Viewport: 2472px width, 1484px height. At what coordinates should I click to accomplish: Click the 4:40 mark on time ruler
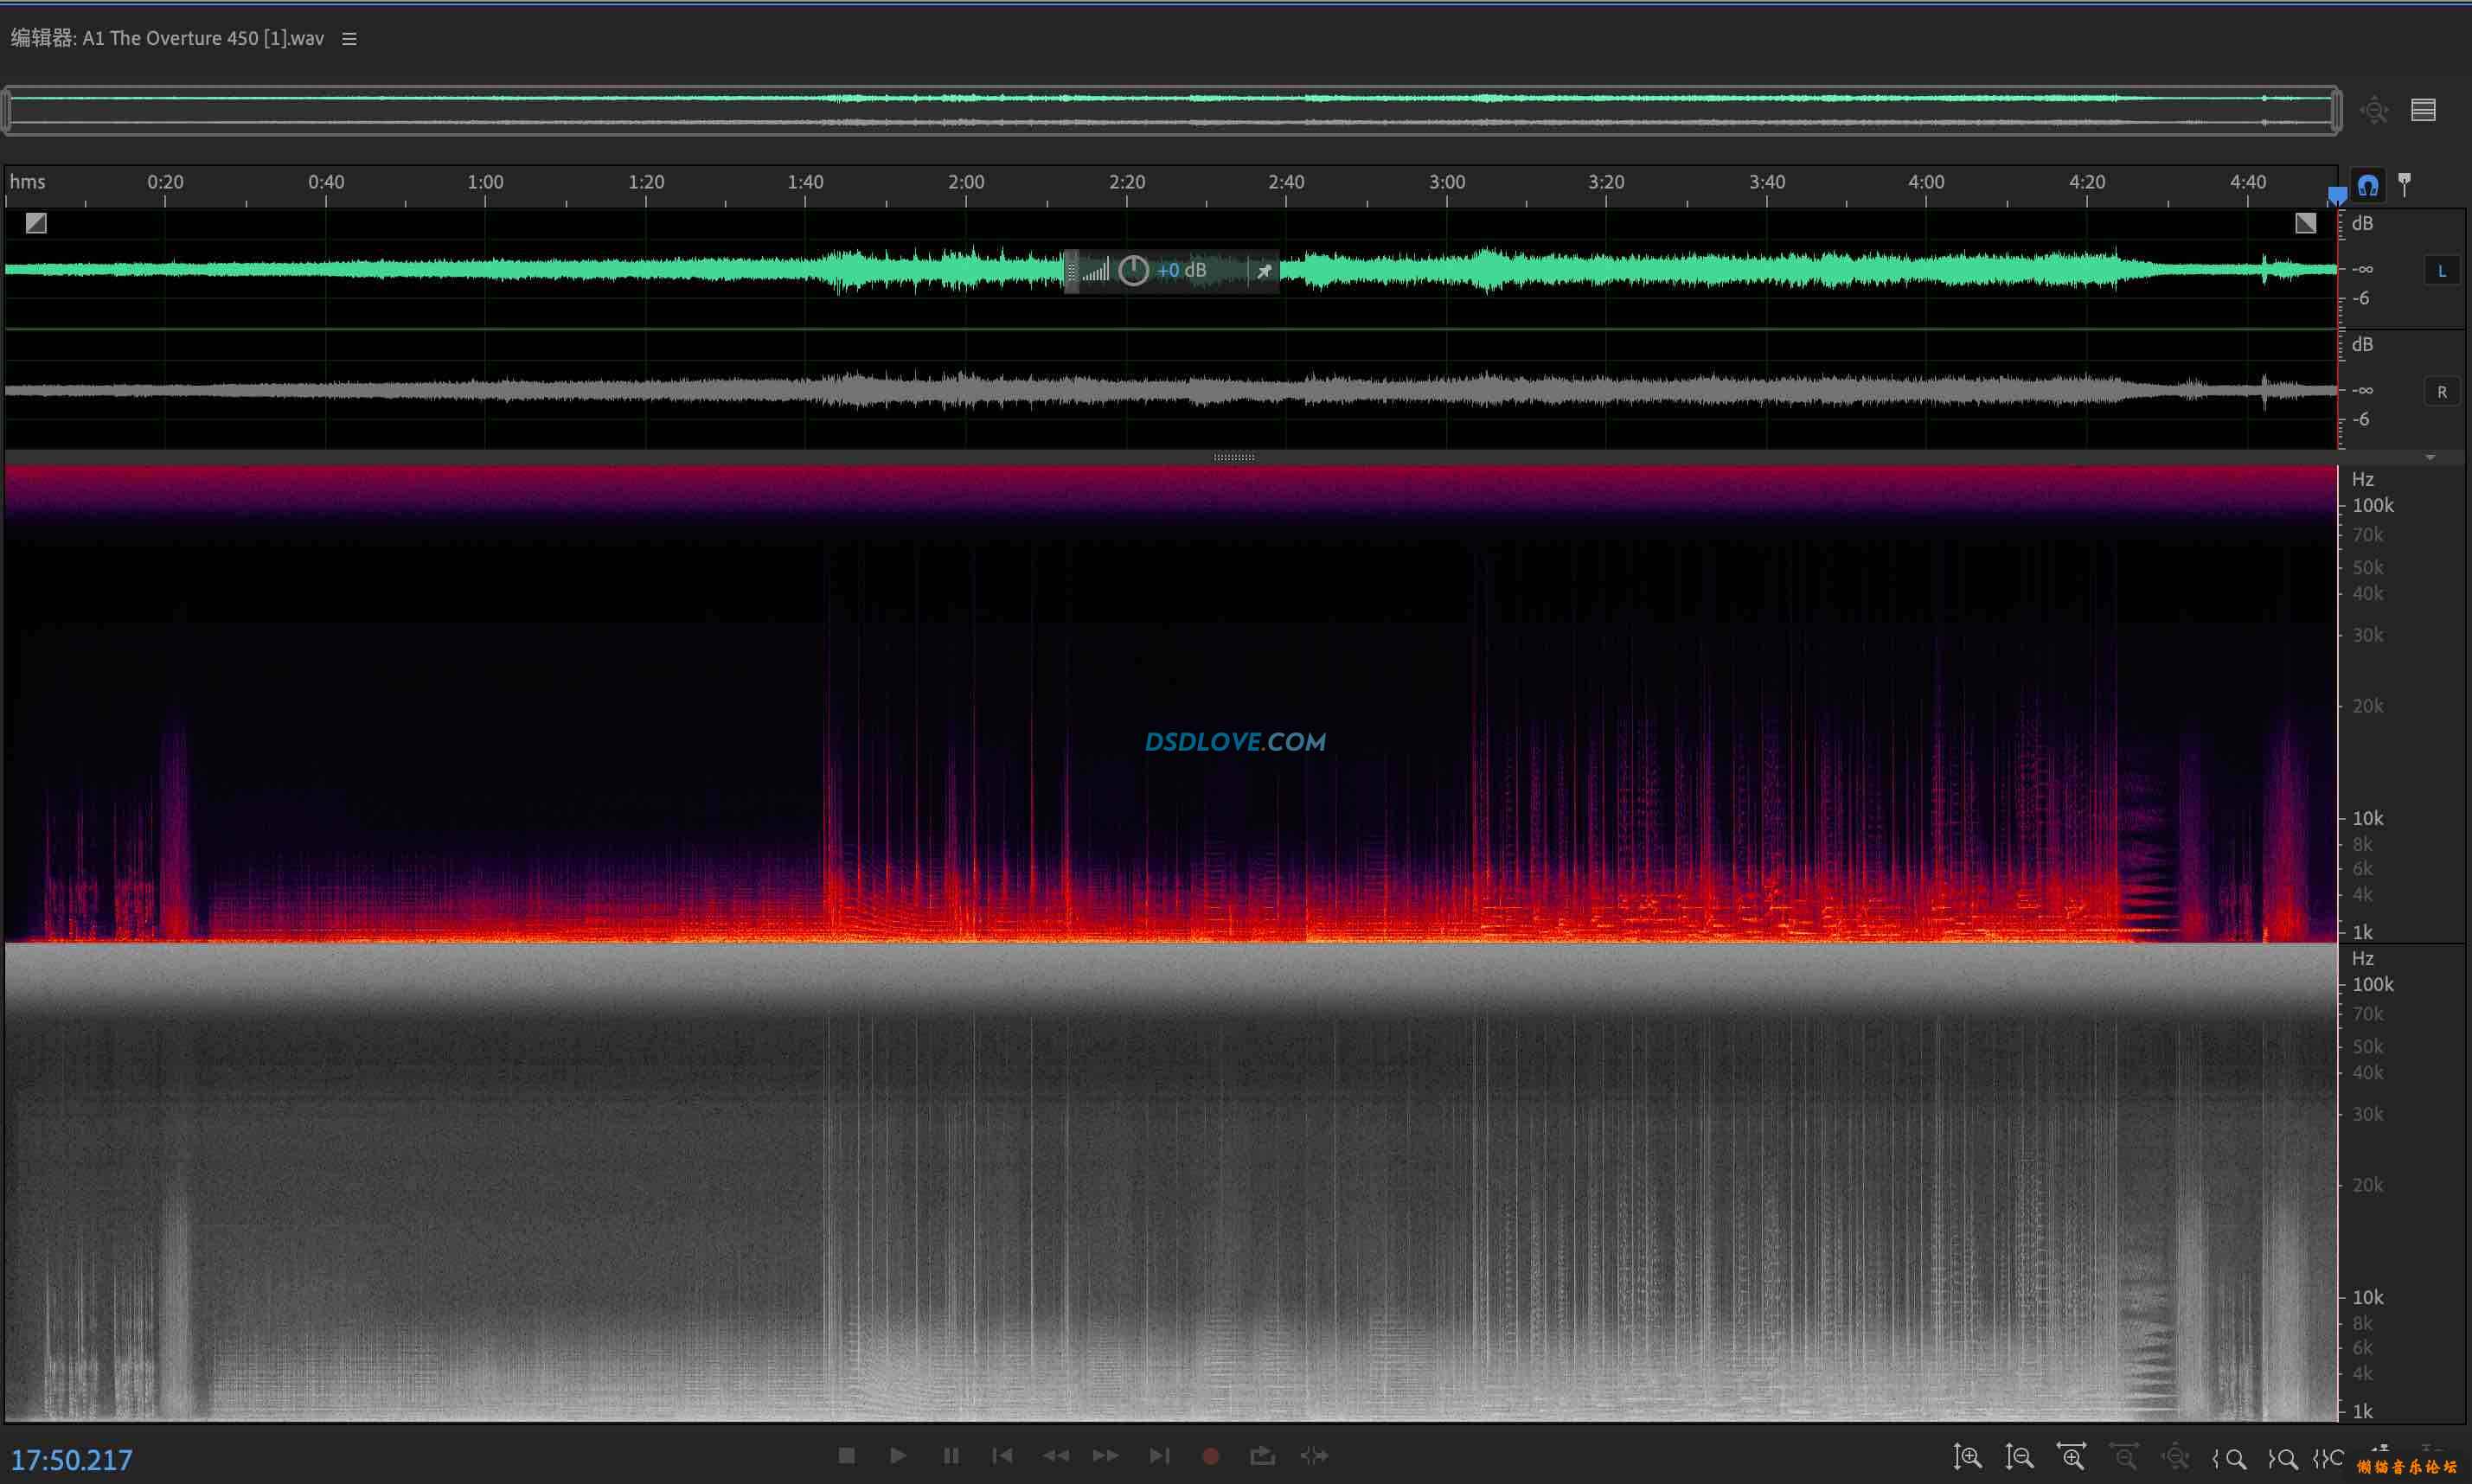tap(2248, 182)
